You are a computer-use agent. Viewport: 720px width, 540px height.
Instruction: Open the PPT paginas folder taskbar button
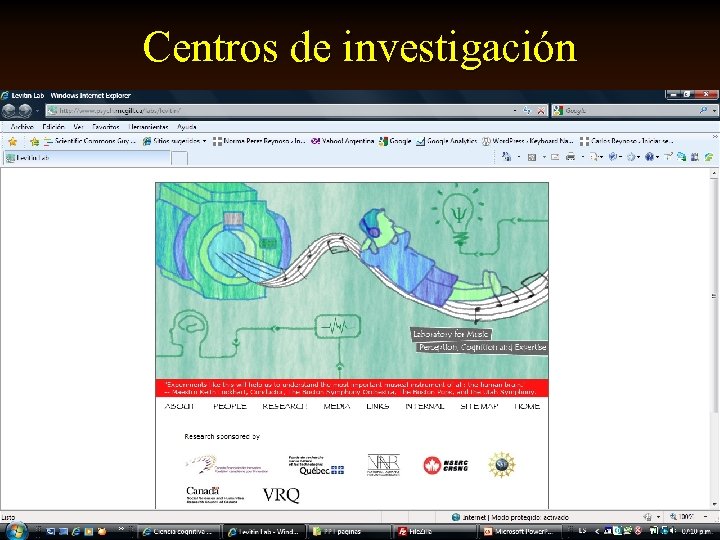pyautogui.click(x=349, y=532)
